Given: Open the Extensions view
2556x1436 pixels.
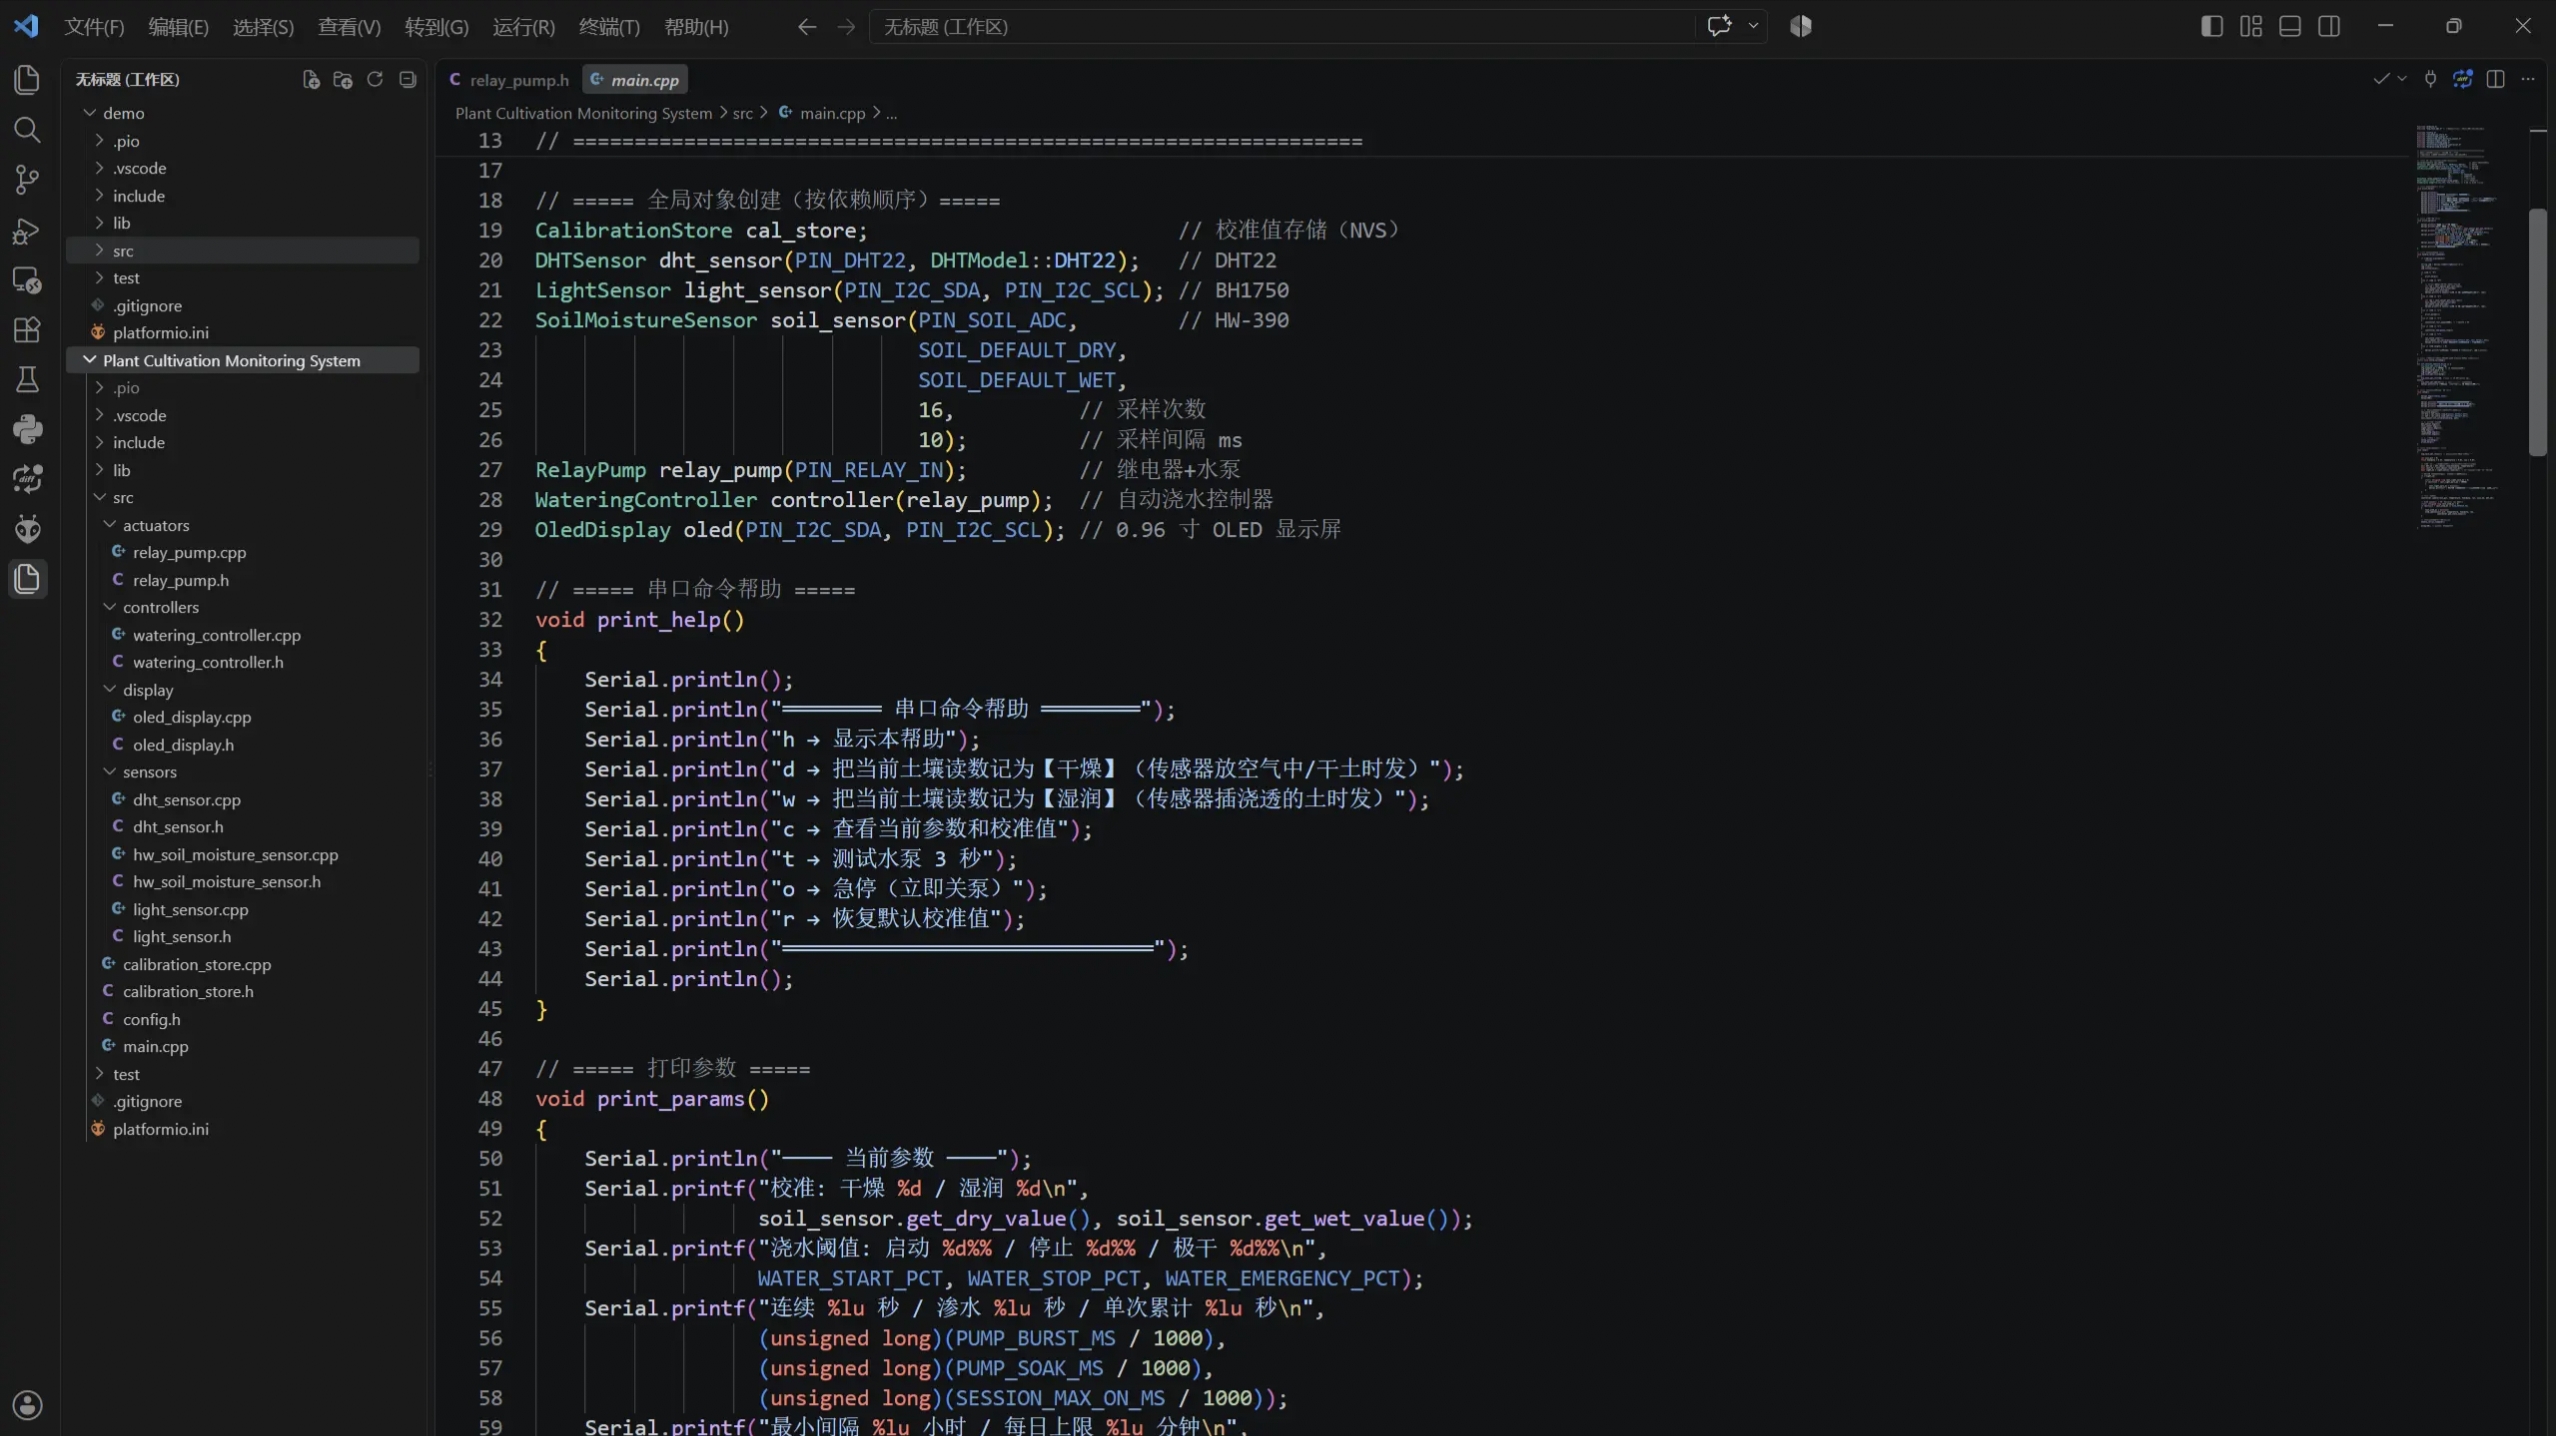Looking at the screenshot, I should point(27,330).
